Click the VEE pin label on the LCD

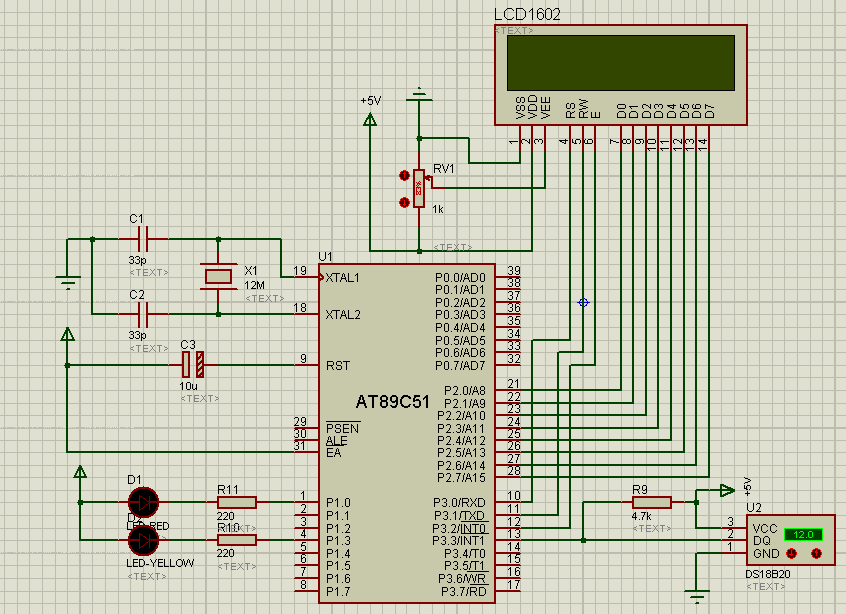(545, 107)
